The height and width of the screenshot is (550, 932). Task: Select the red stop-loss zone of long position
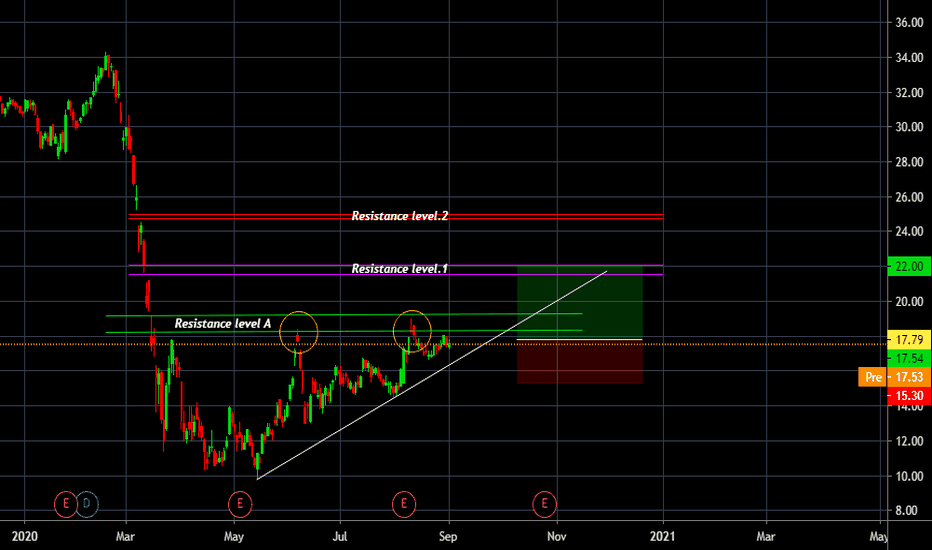coord(580,362)
